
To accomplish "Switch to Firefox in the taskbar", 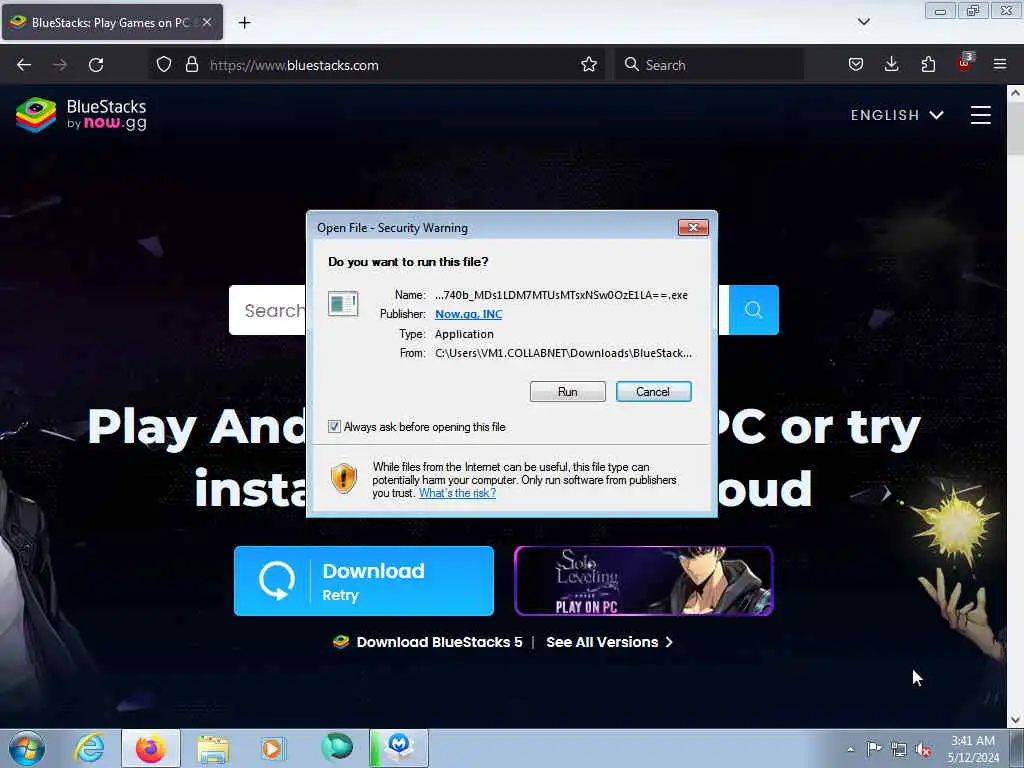I will click(150, 748).
